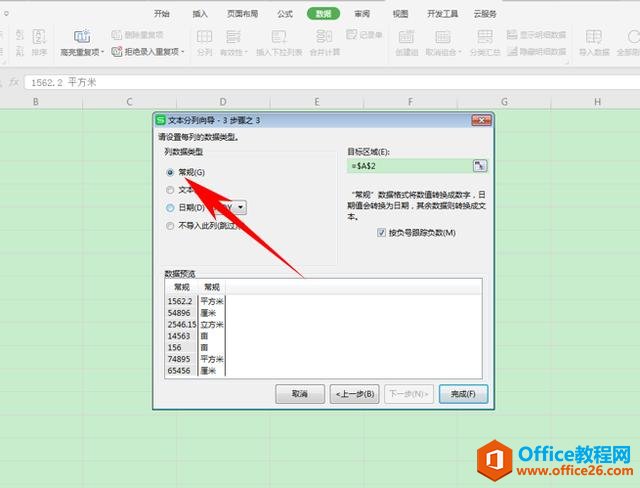Click the 分列 text to columns icon

click(204, 37)
